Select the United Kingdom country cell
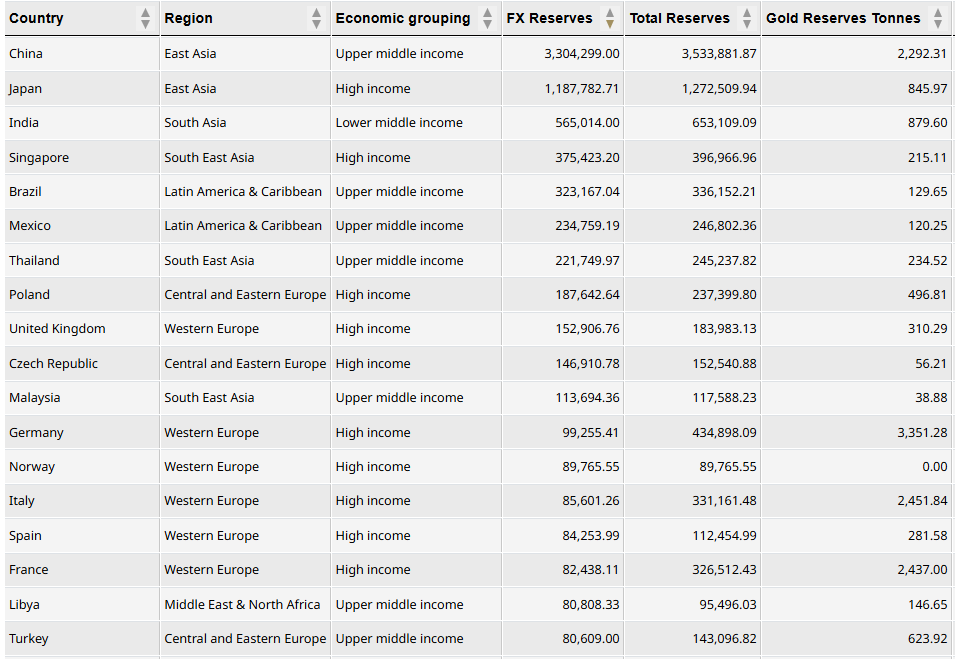955x659 pixels. click(82, 329)
